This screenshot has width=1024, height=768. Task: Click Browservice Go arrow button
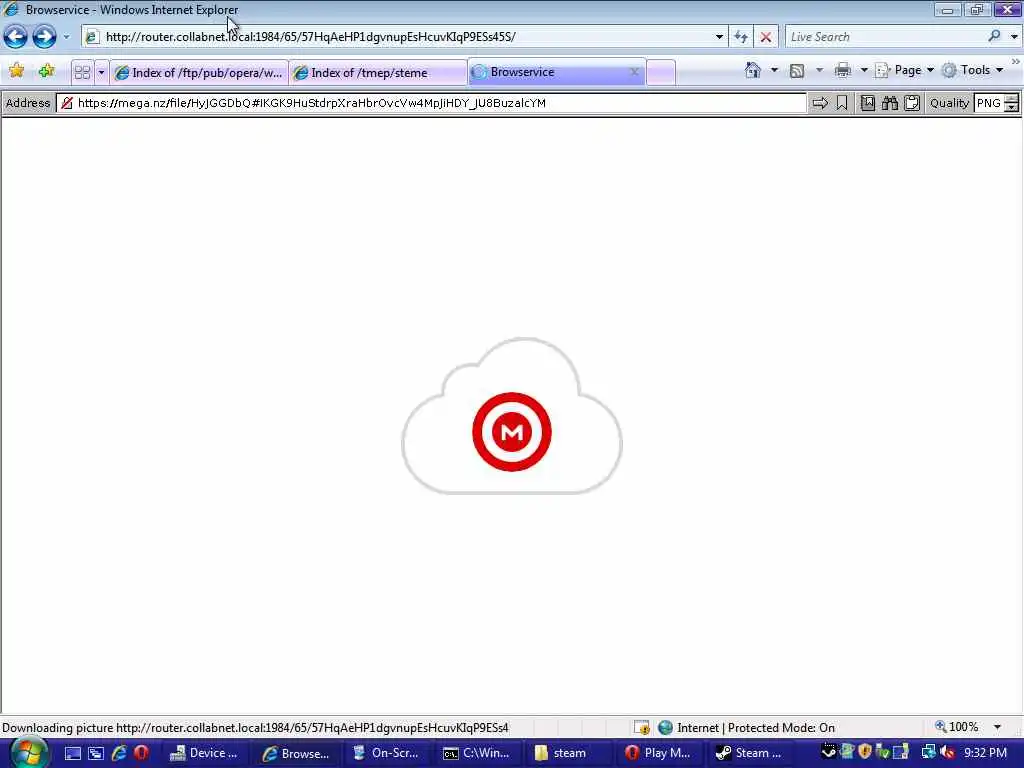(x=820, y=103)
